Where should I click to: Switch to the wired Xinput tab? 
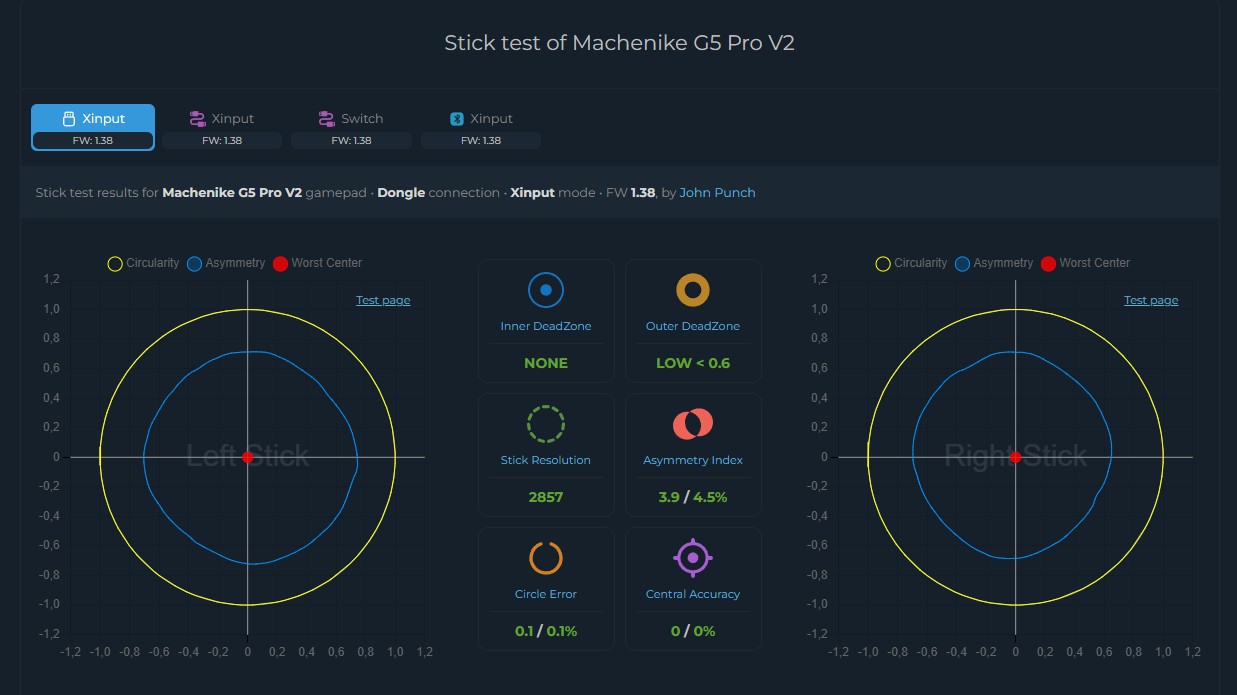222,127
